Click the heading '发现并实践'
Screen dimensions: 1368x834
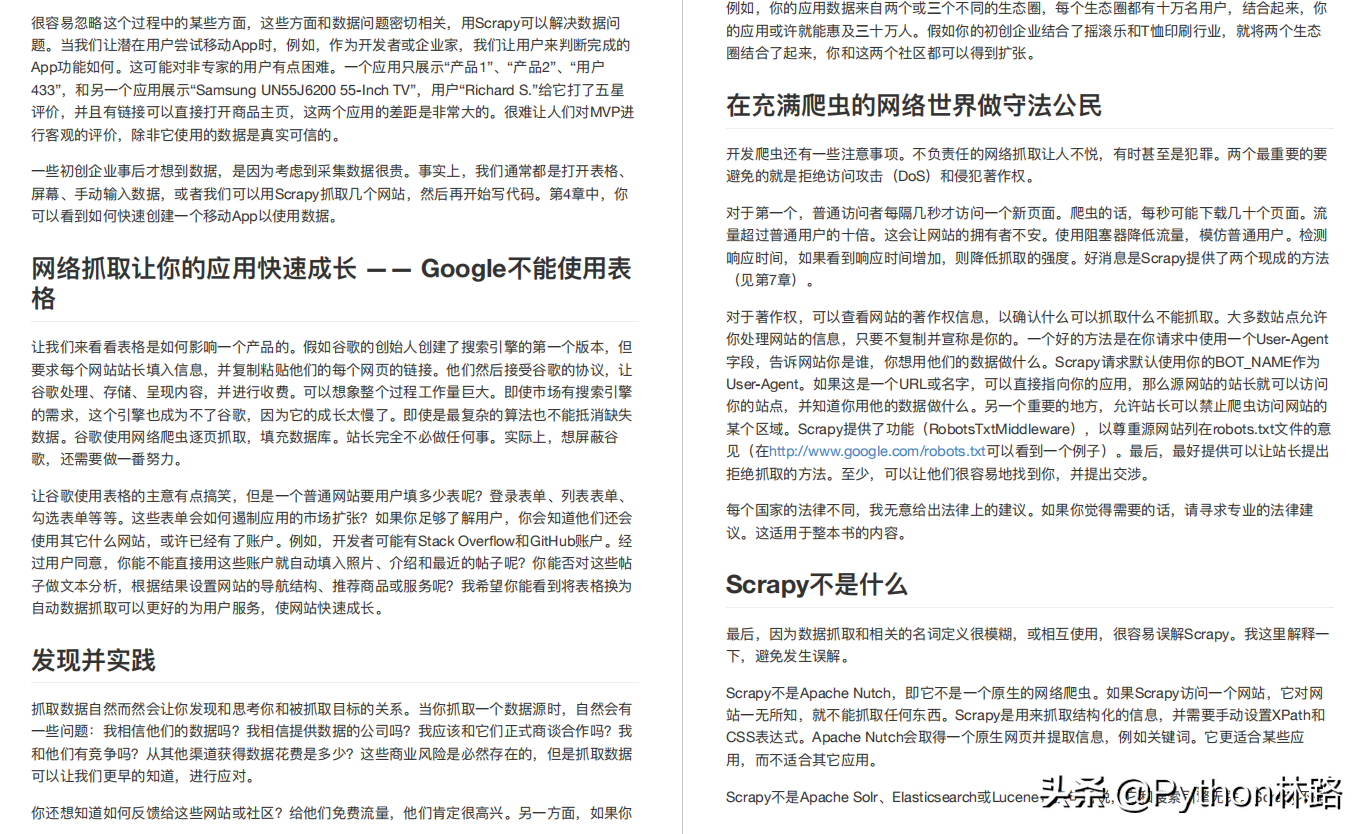pos(93,660)
